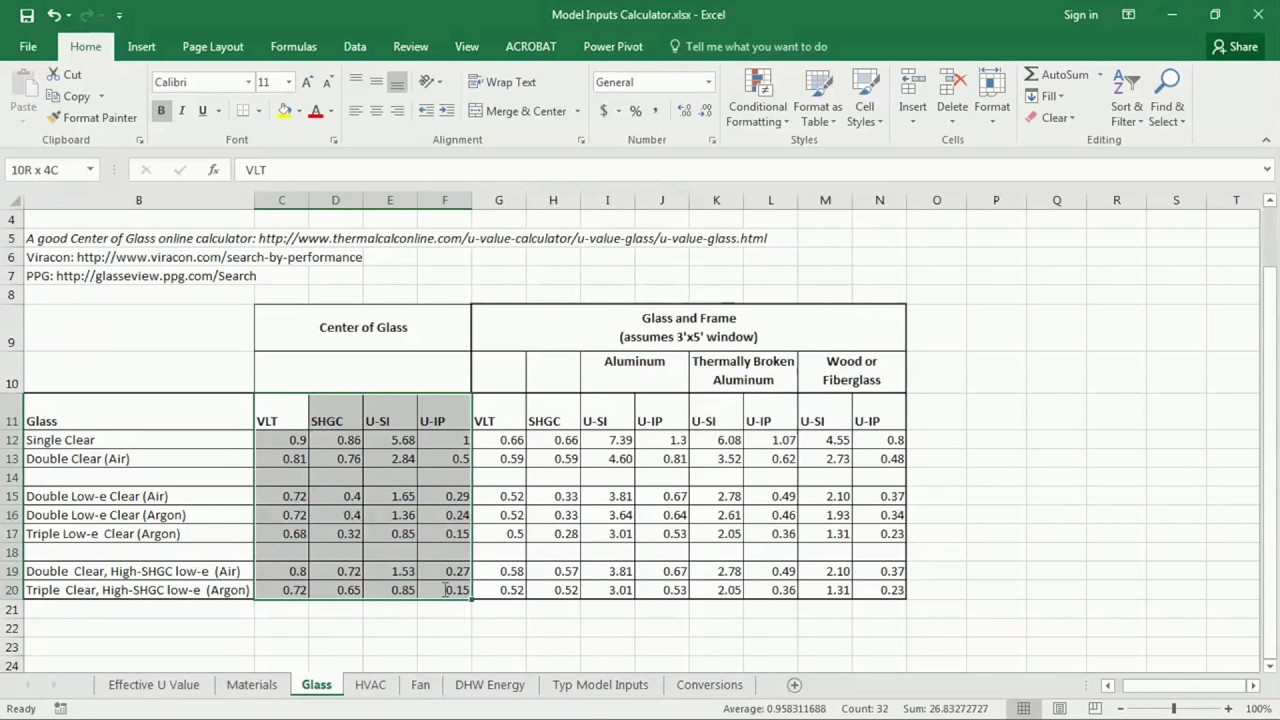Decrease font size with small A icon

coord(329,82)
